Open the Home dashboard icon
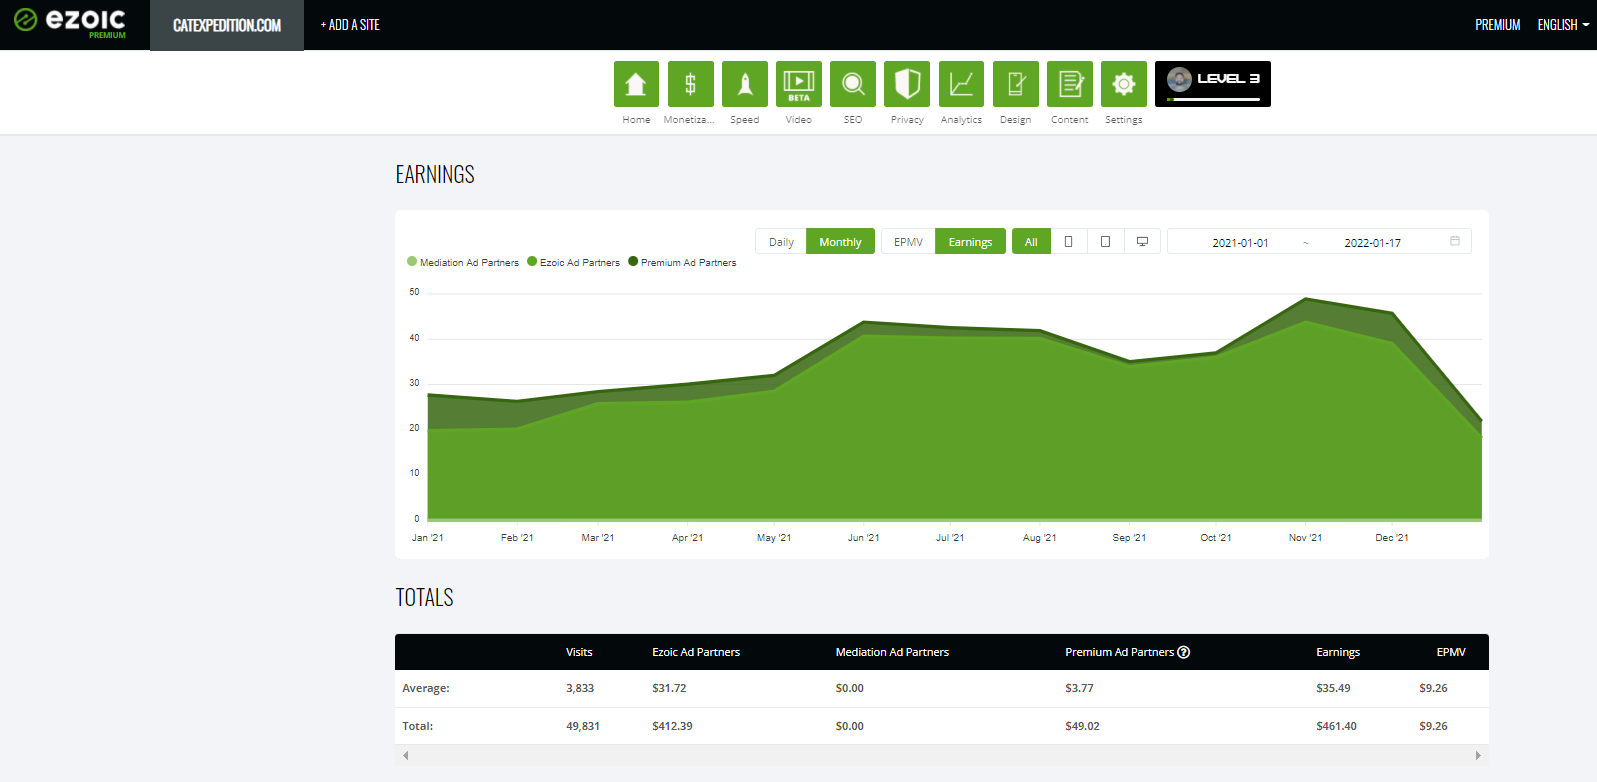1597x782 pixels. pyautogui.click(x=636, y=84)
